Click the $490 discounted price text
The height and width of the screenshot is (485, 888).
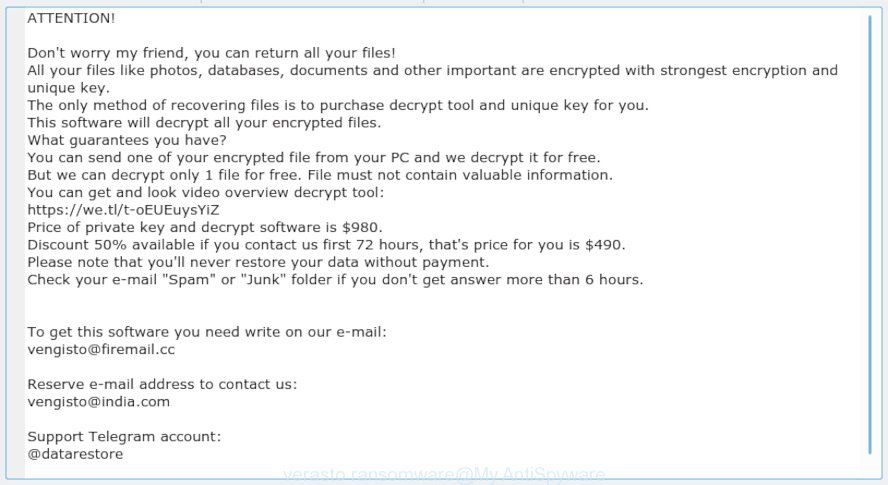pos(605,245)
